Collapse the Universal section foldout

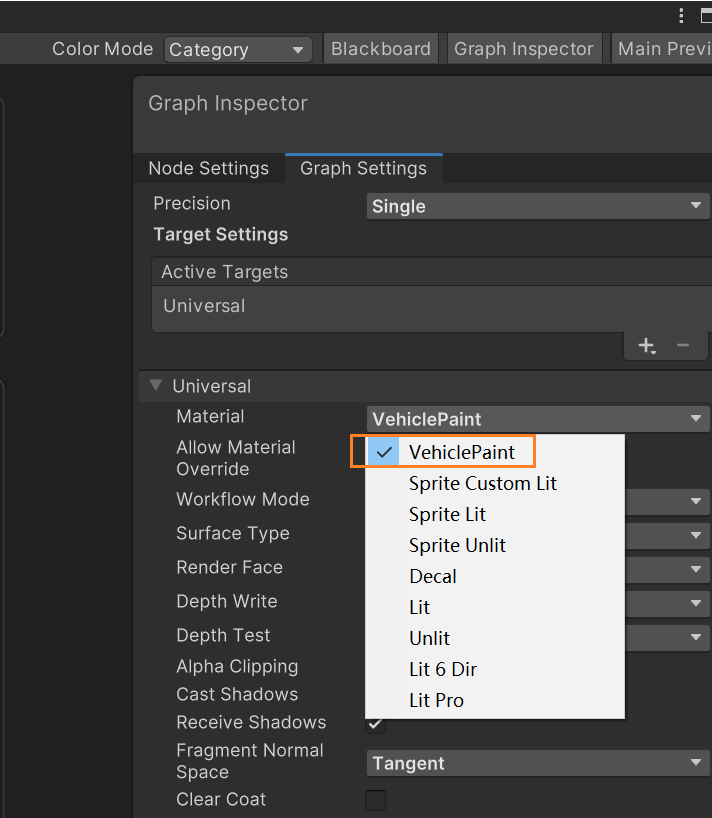156,386
